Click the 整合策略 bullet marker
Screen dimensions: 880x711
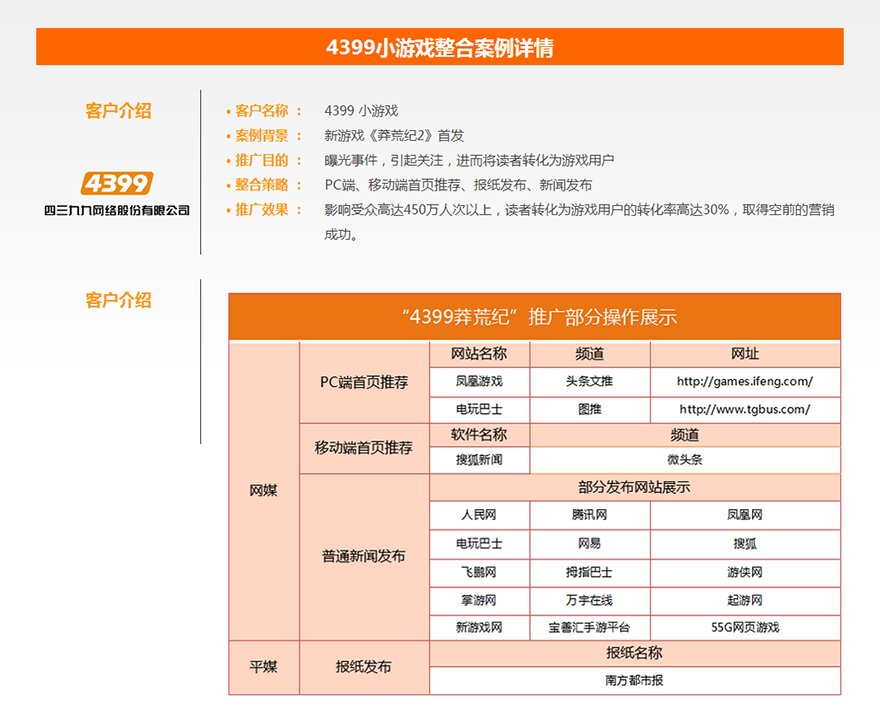226,183
